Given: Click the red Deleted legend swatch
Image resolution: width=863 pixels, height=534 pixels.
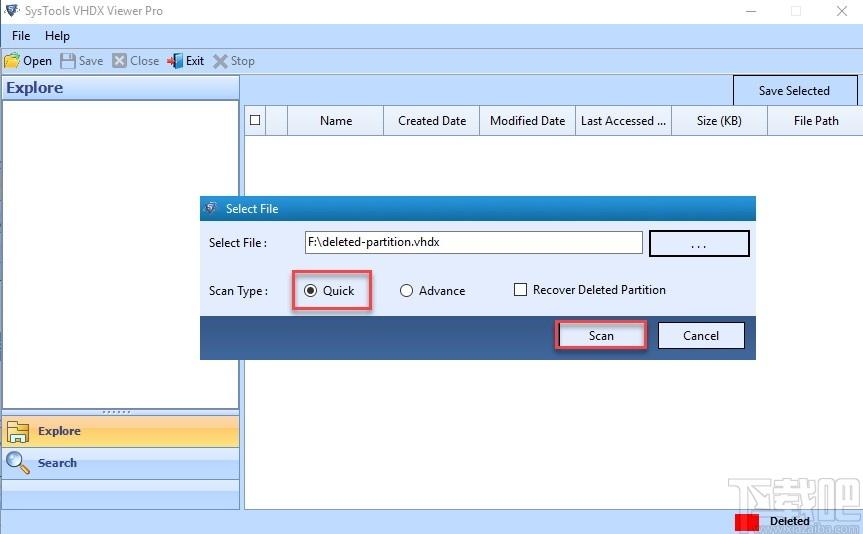Looking at the screenshot, I should coord(747,521).
